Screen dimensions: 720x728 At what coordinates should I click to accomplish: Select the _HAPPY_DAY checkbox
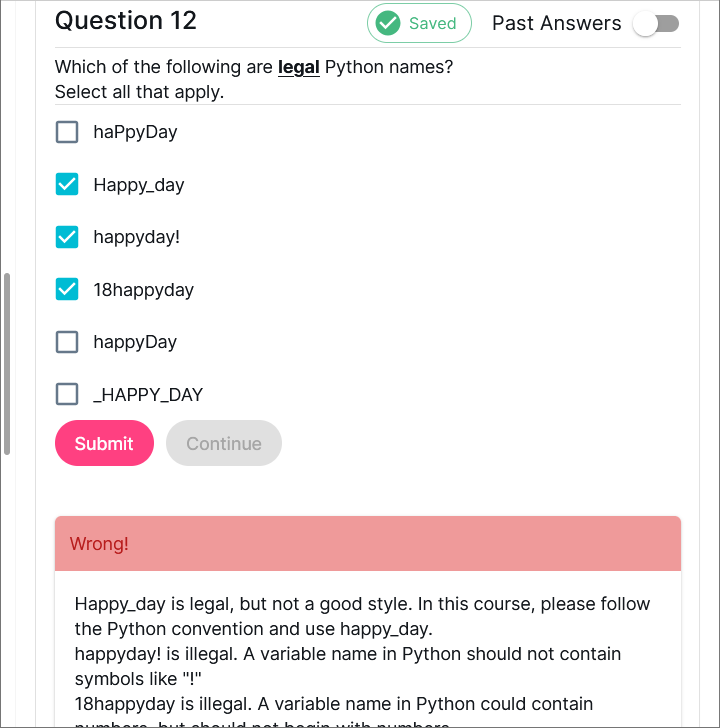[67, 394]
